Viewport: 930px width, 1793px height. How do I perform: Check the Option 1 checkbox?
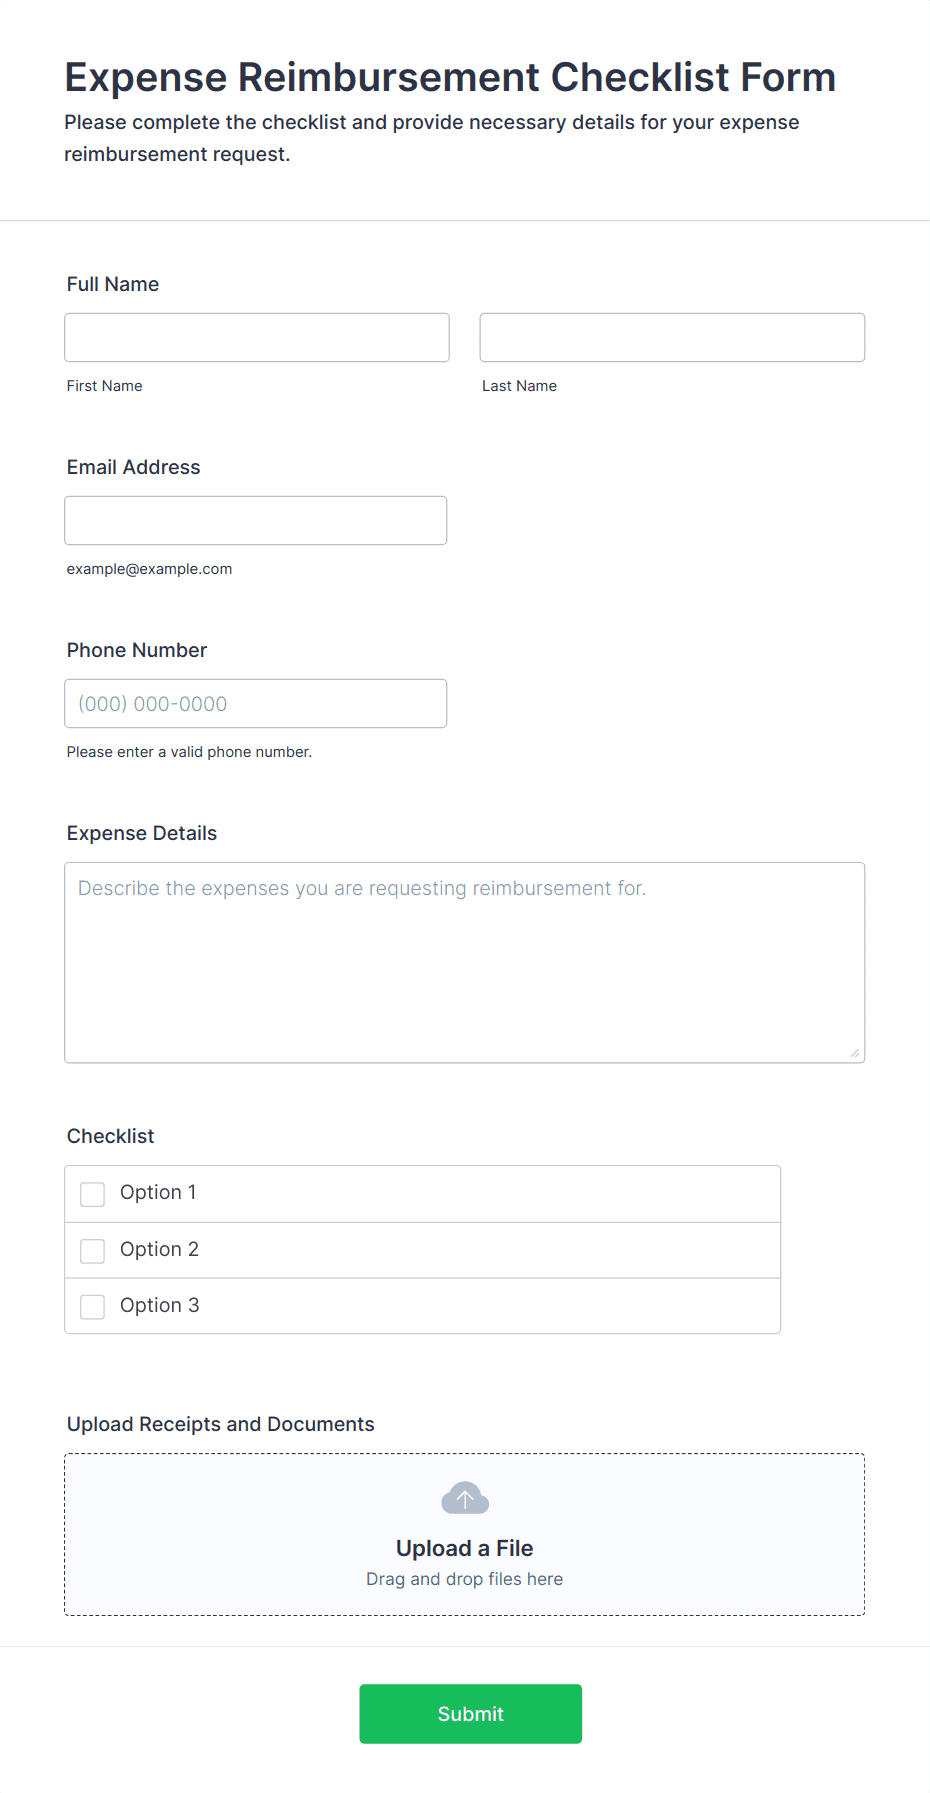(92, 1194)
